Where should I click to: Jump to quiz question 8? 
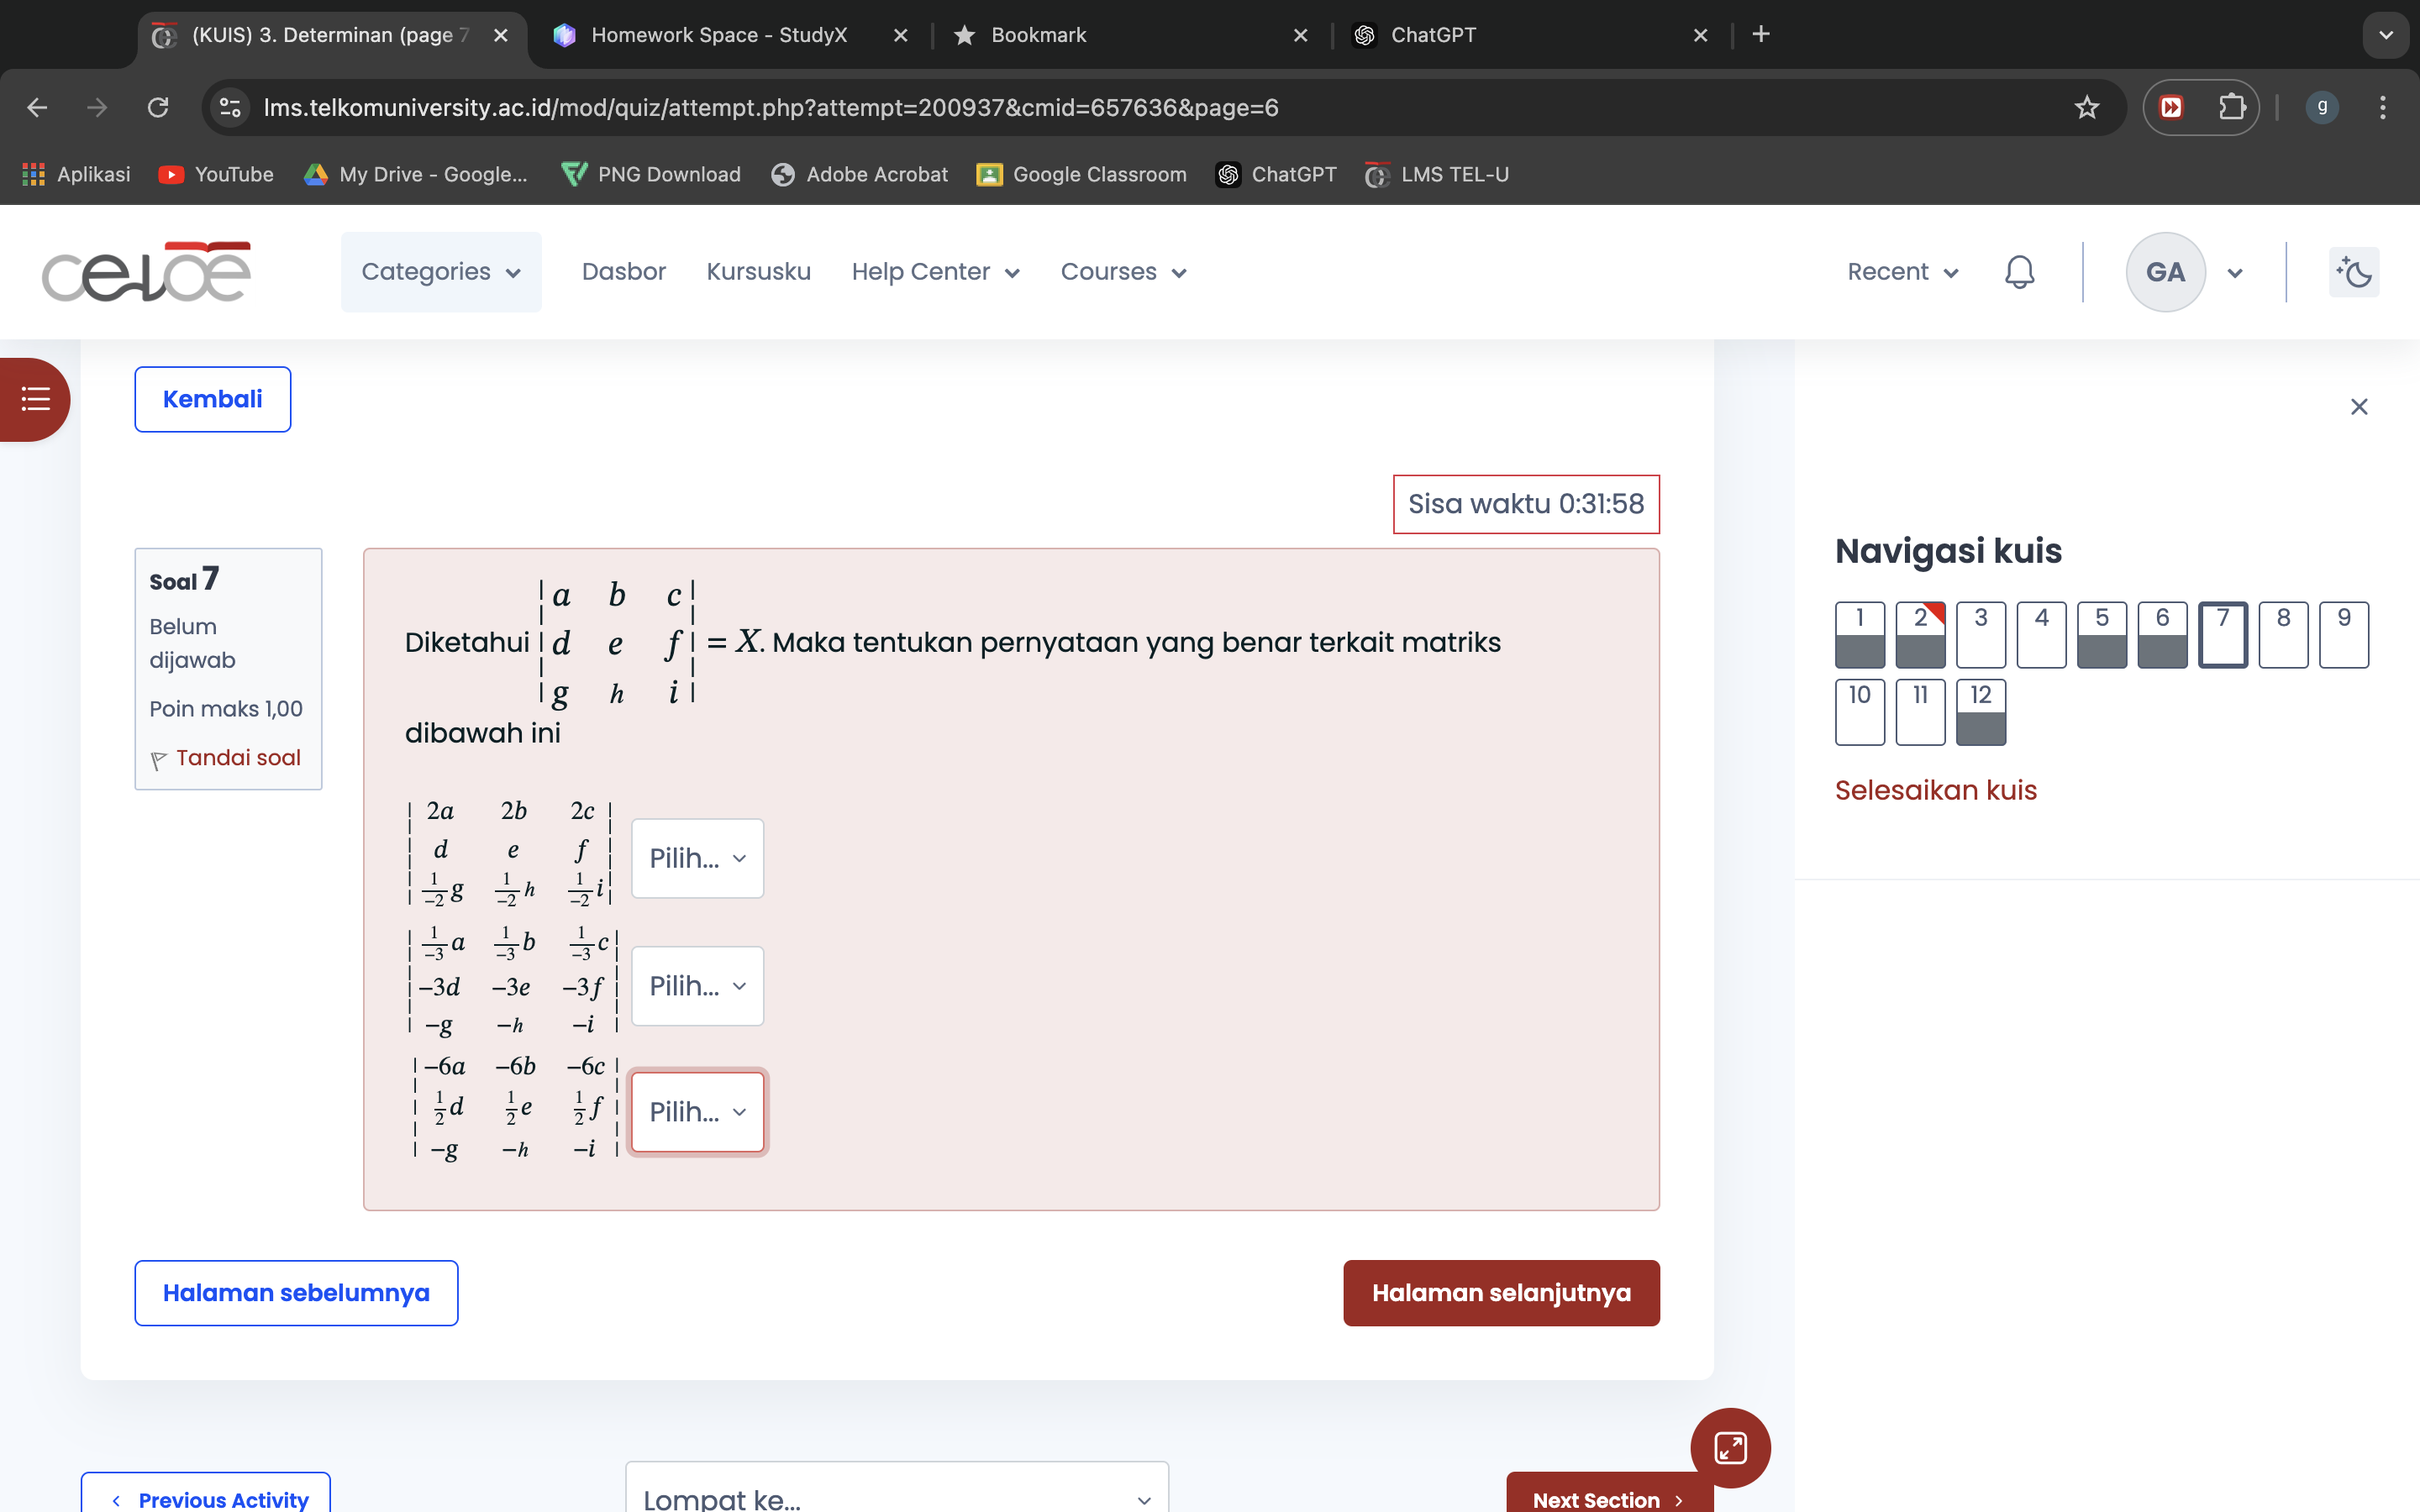[x=2283, y=634]
